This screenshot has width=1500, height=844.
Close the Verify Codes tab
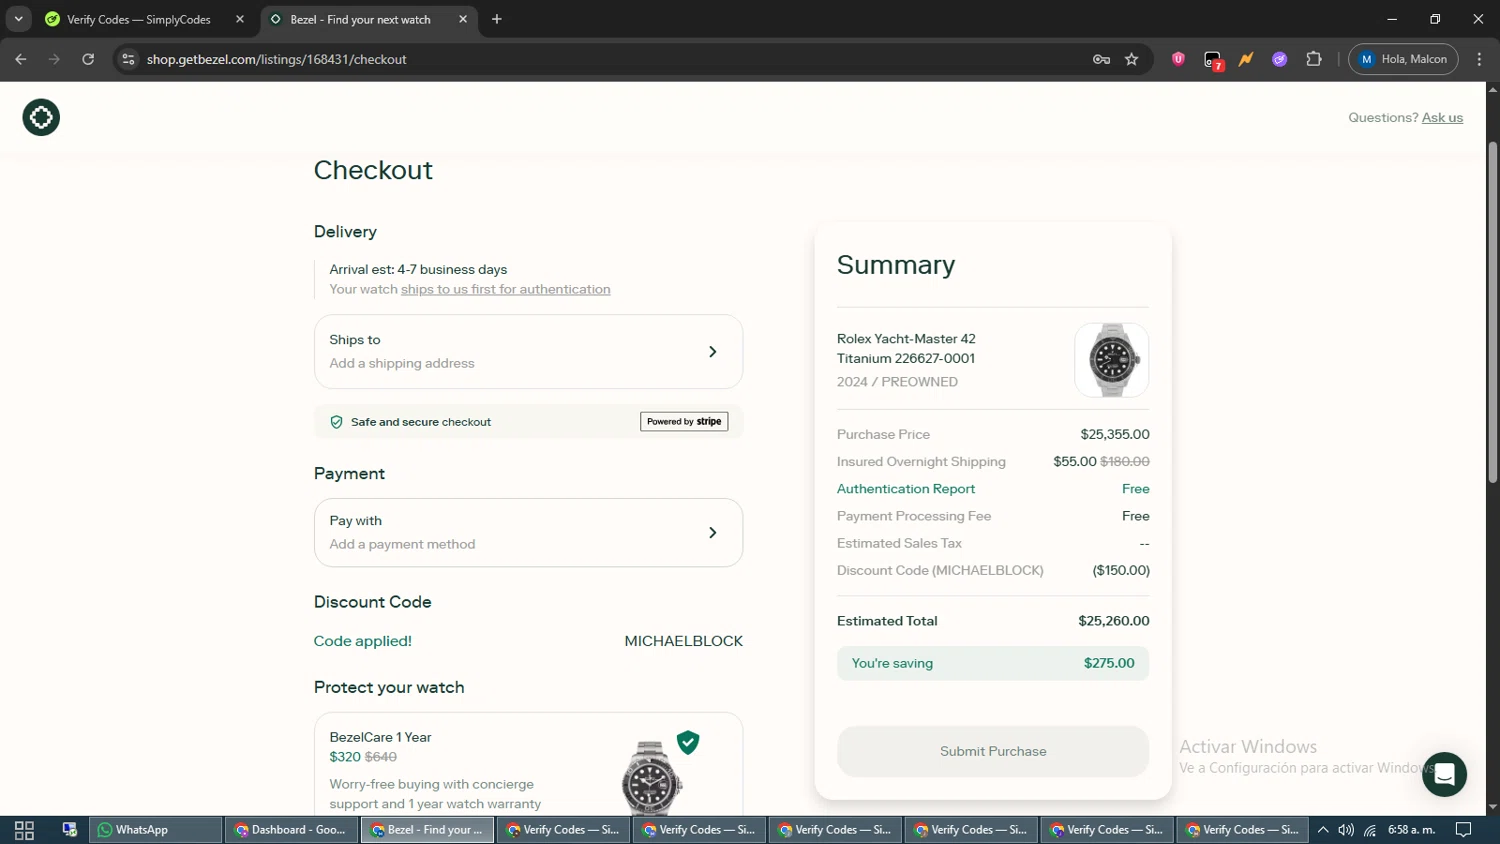point(240,19)
